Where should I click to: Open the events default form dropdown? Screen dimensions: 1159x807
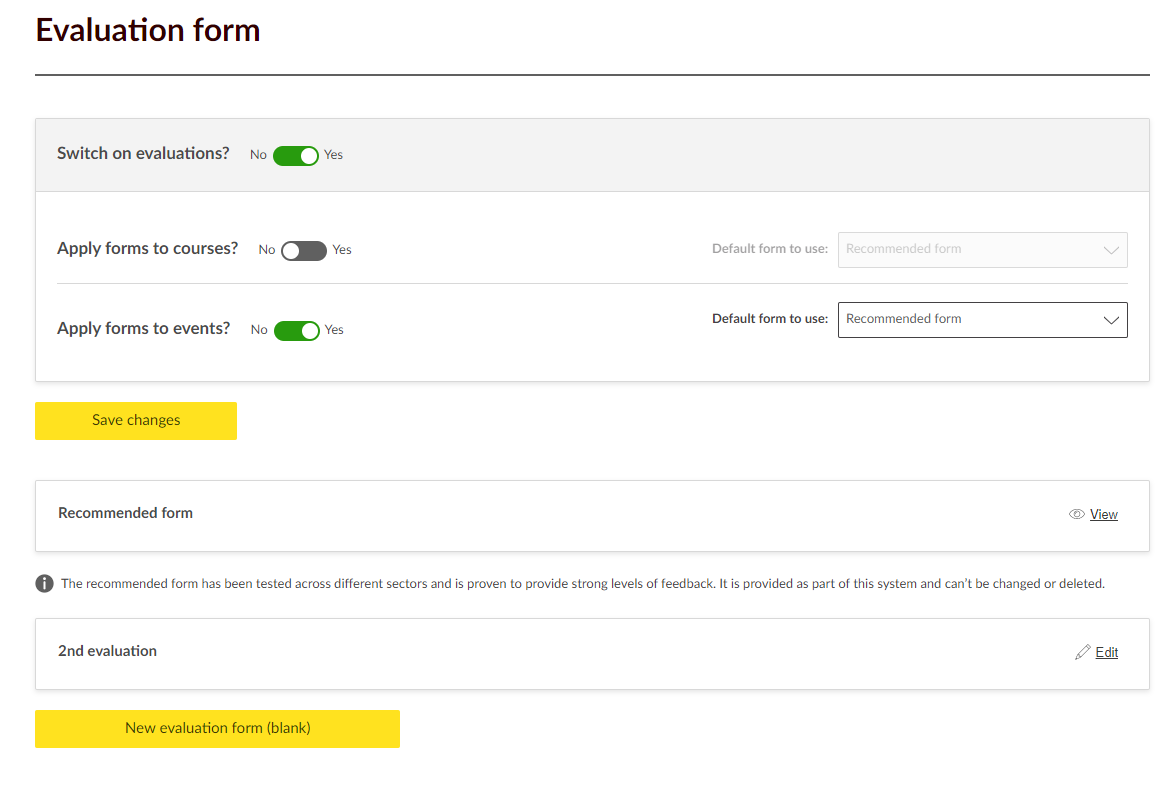pyautogui.click(x=981, y=320)
